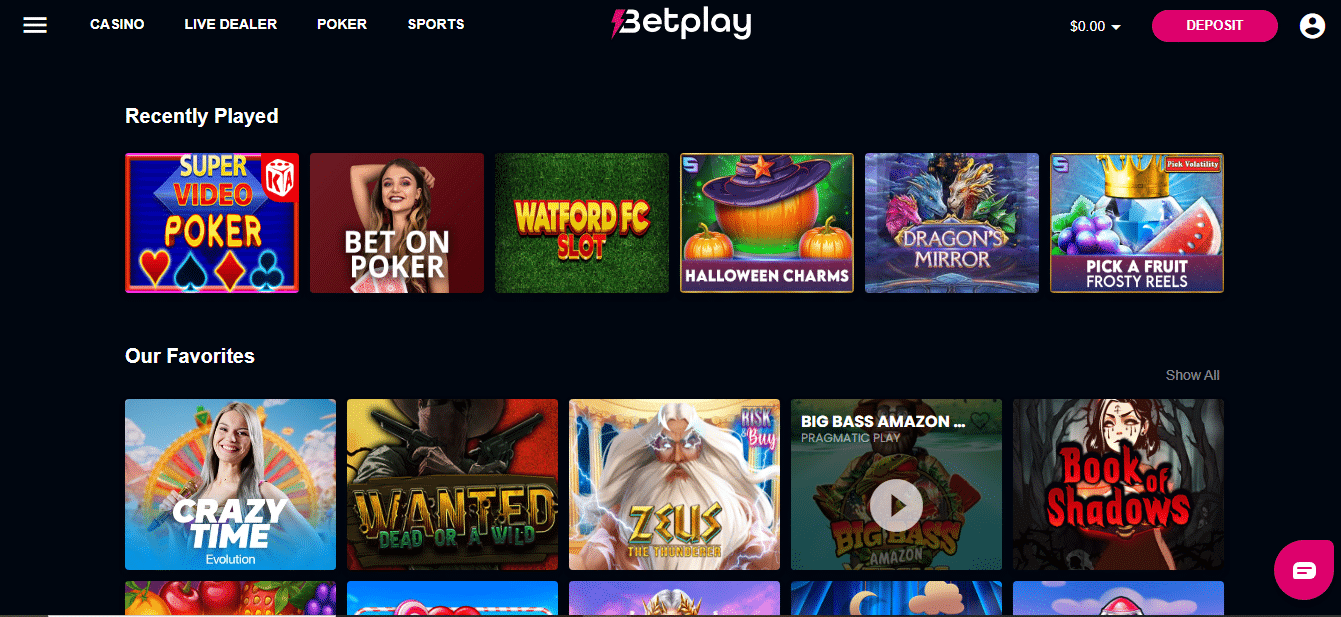Open the live chat support bubble
This screenshot has height=617, width=1341.
pyautogui.click(x=1304, y=570)
